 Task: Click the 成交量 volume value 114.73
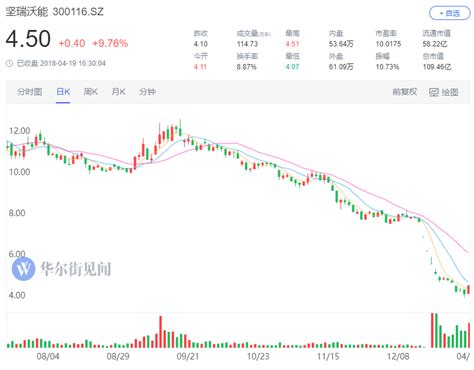tap(247, 44)
